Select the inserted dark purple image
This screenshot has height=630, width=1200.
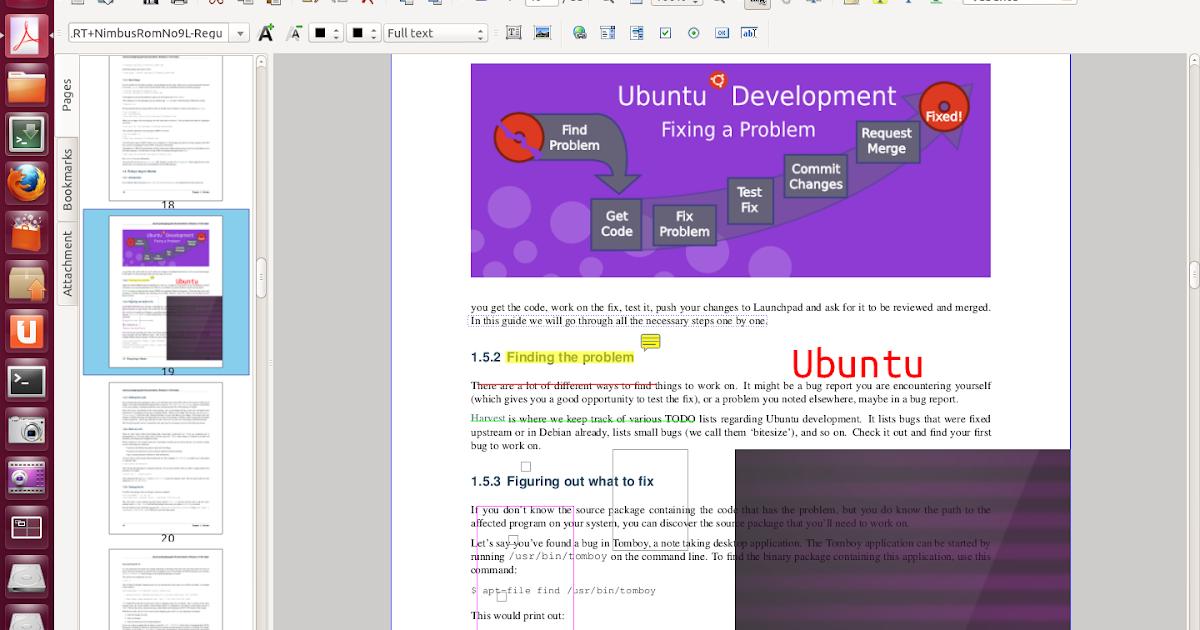[x=902, y=540]
